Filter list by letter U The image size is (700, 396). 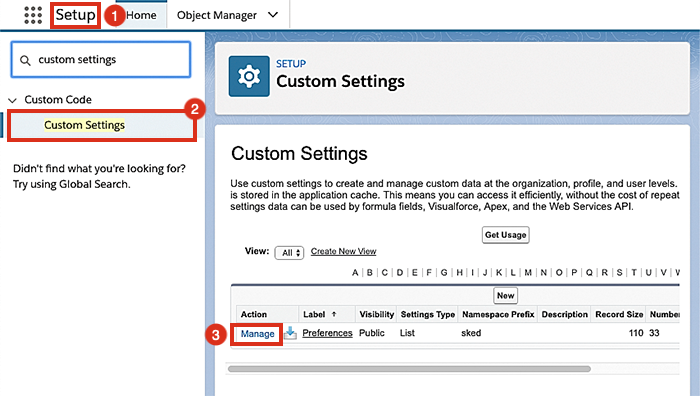(x=649, y=272)
